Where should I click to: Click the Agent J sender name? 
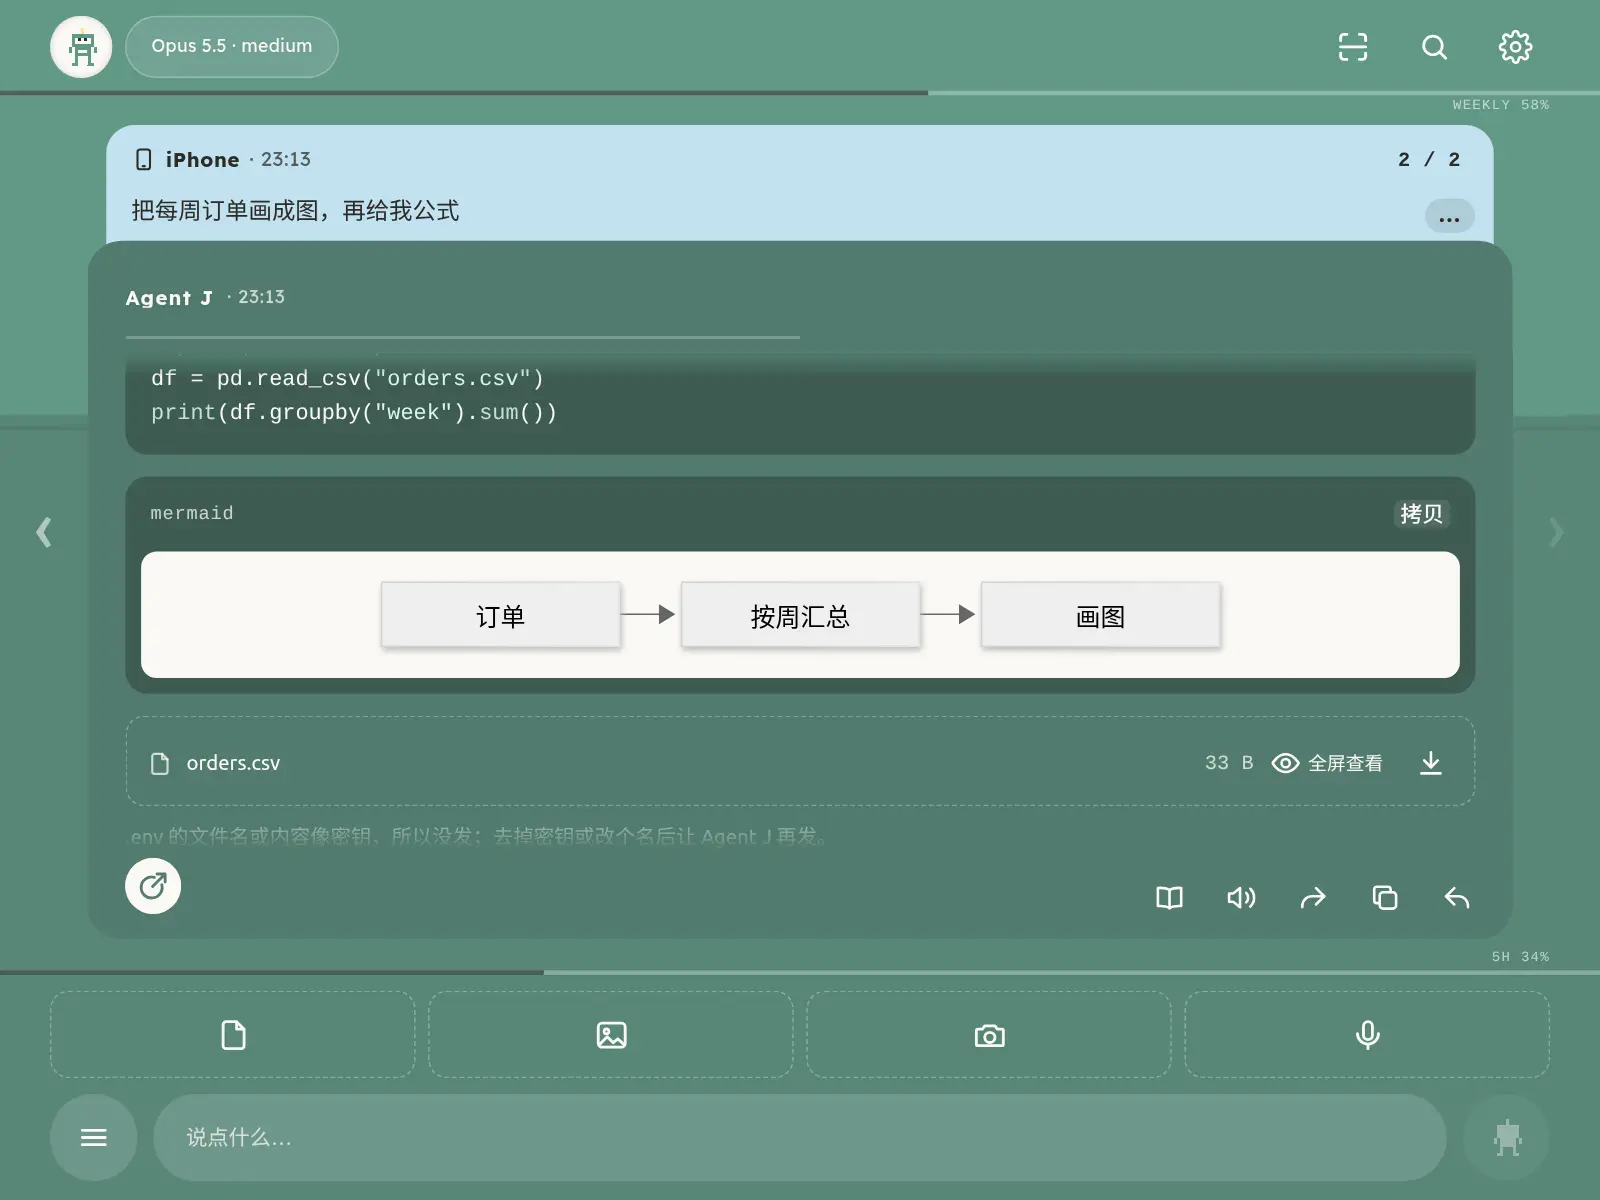pyautogui.click(x=169, y=298)
